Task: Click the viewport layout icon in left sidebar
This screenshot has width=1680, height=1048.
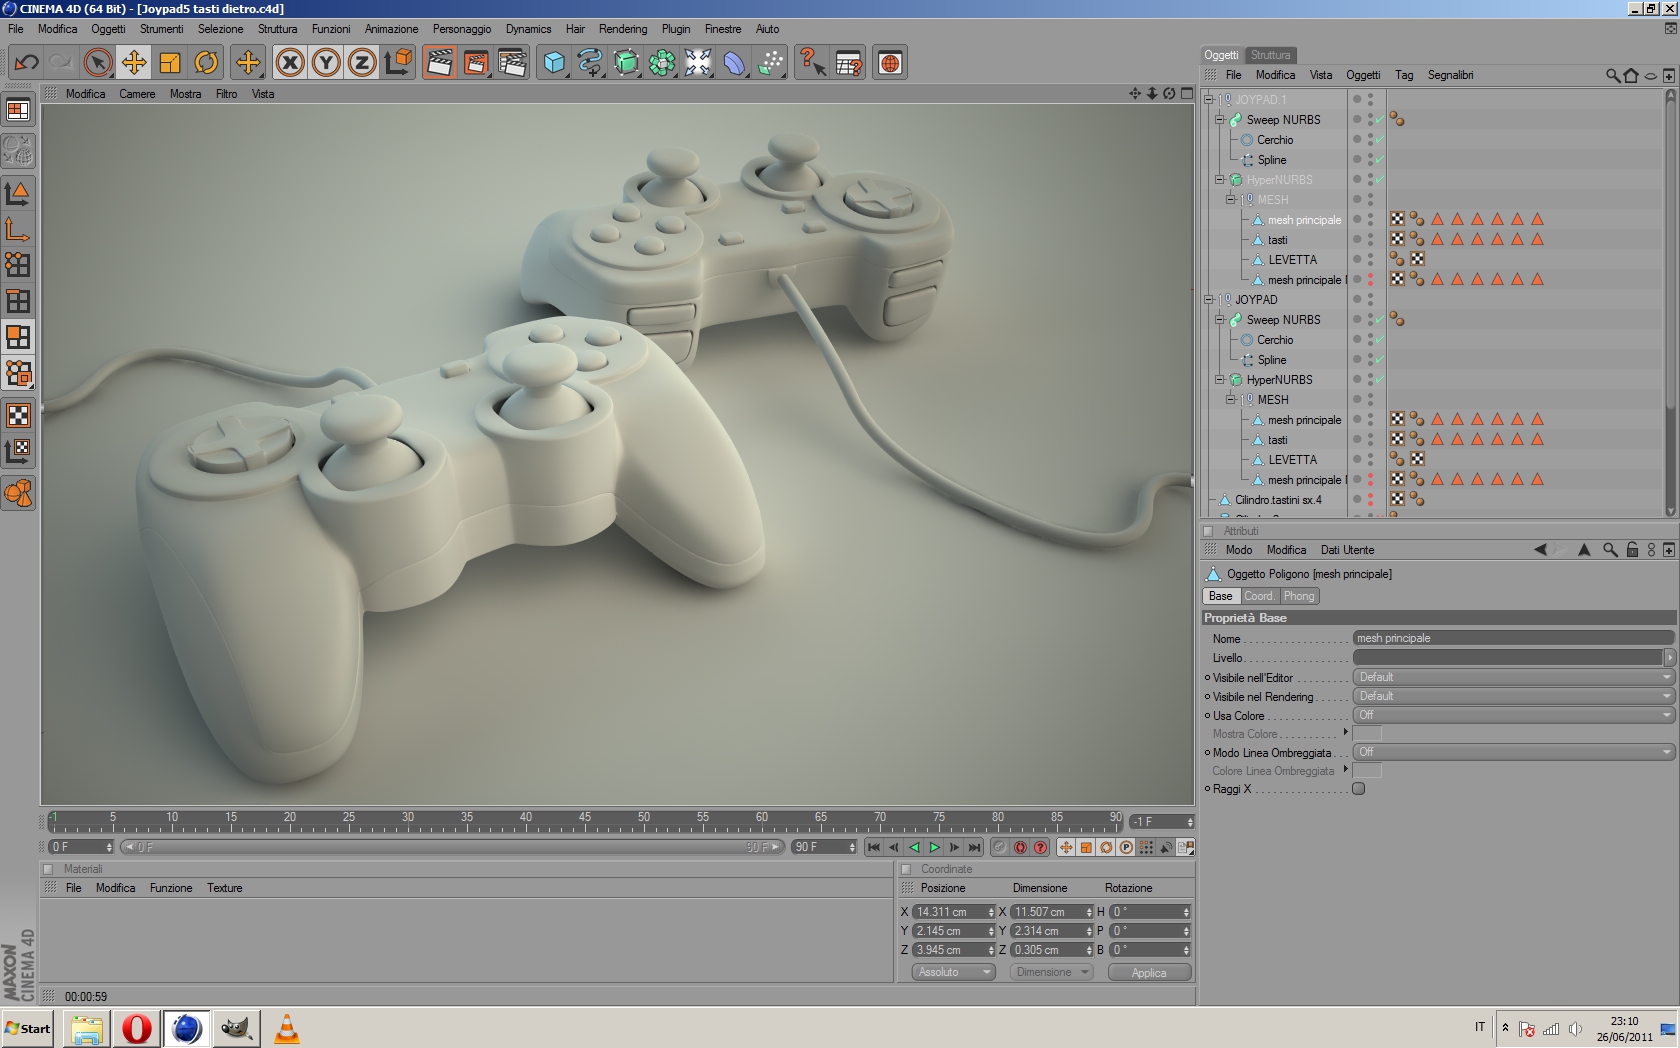Action: (18, 110)
